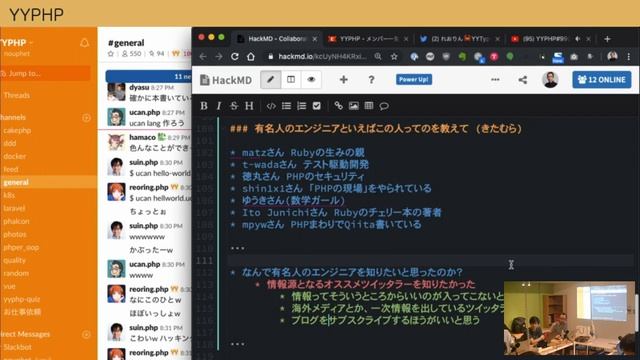Click the Power Up! button

(x=414, y=80)
